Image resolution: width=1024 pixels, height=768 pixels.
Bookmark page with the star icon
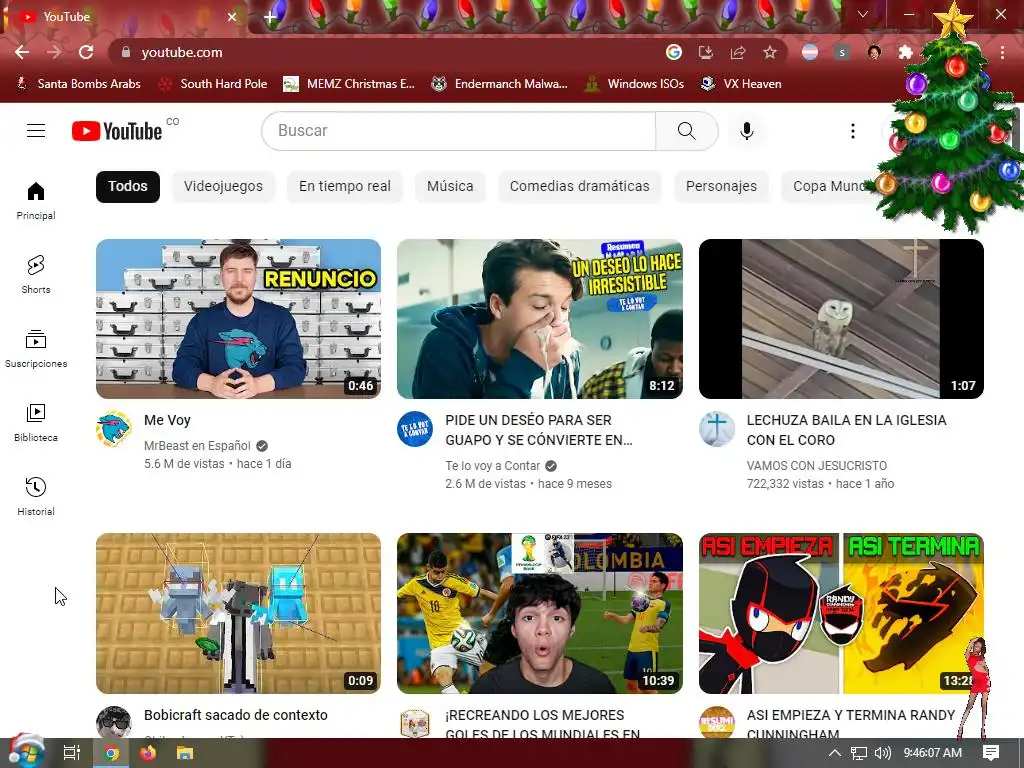[x=770, y=52]
